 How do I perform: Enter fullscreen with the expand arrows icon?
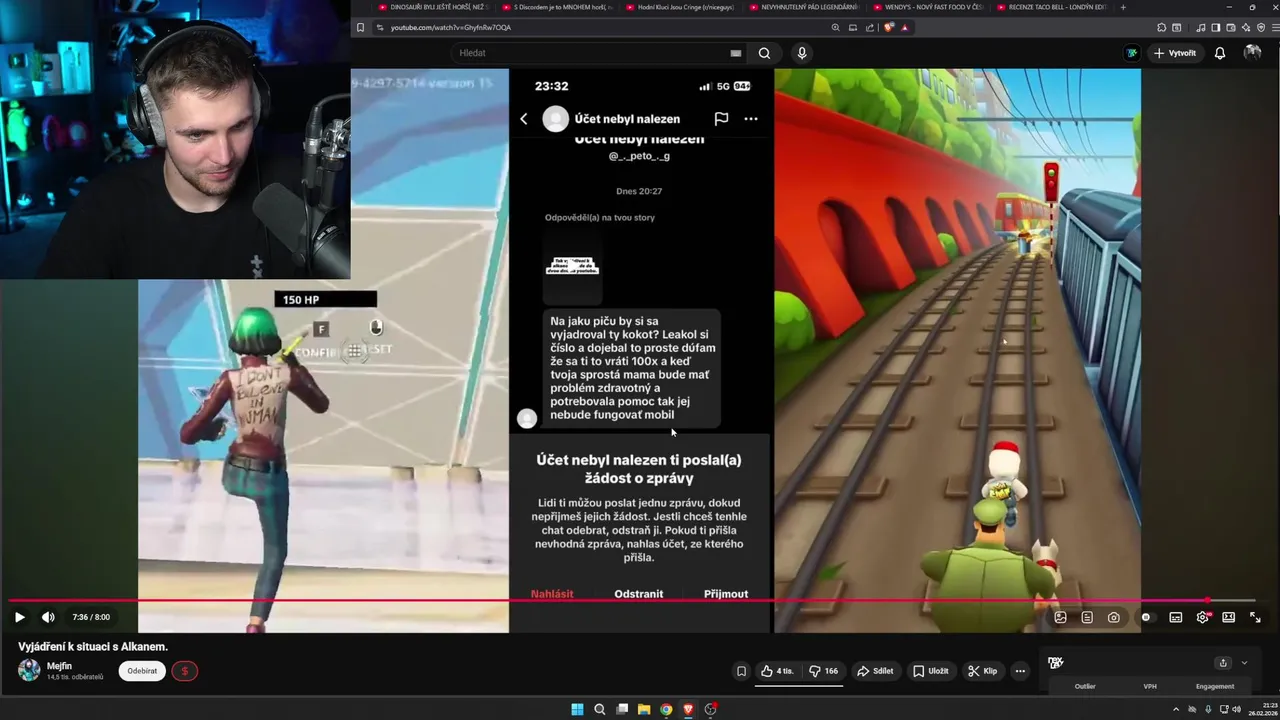click(x=1256, y=617)
